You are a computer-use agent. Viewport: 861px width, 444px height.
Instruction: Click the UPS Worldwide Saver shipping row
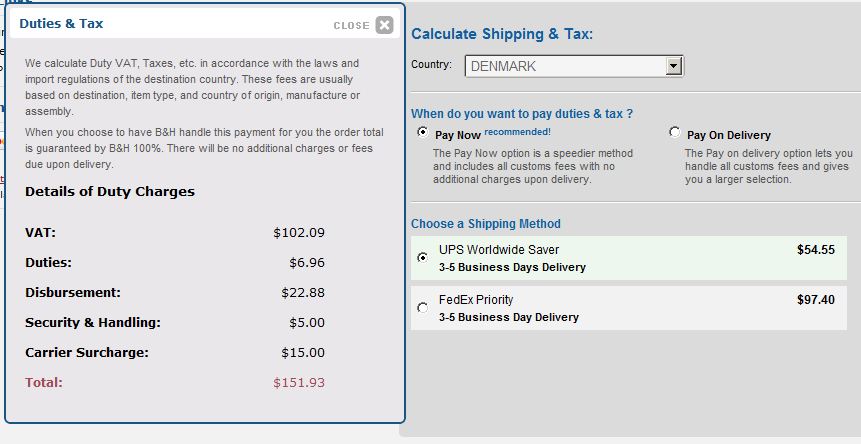tap(629, 258)
